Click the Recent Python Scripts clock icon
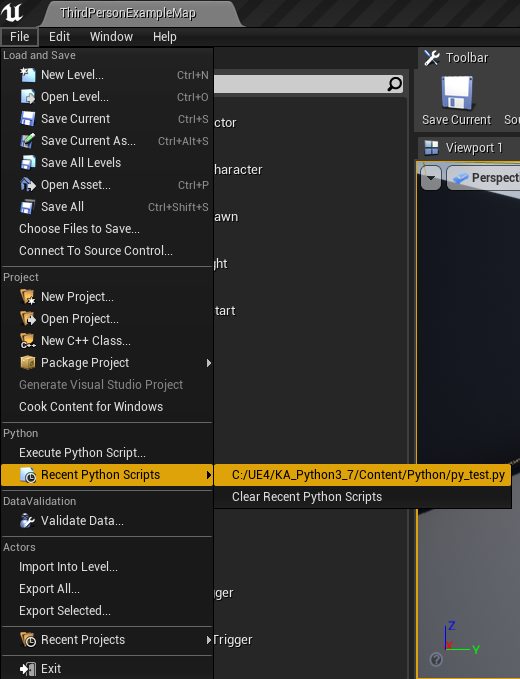Image resolution: width=520 pixels, height=679 pixels. (28, 475)
